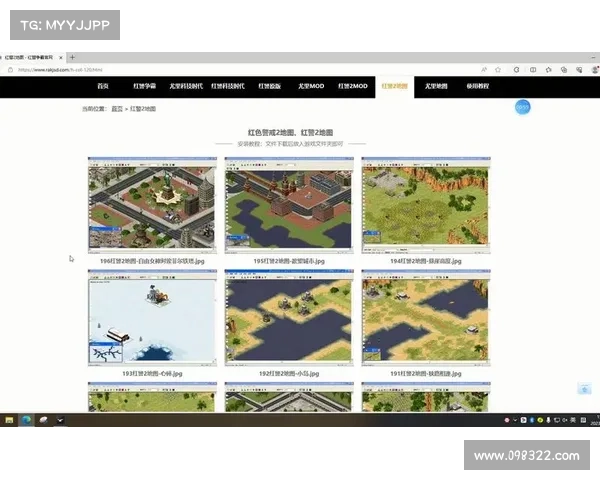This screenshot has width=600, height=480.
Task: Go to 首页 in navigation bar
Action: [x=103, y=86]
